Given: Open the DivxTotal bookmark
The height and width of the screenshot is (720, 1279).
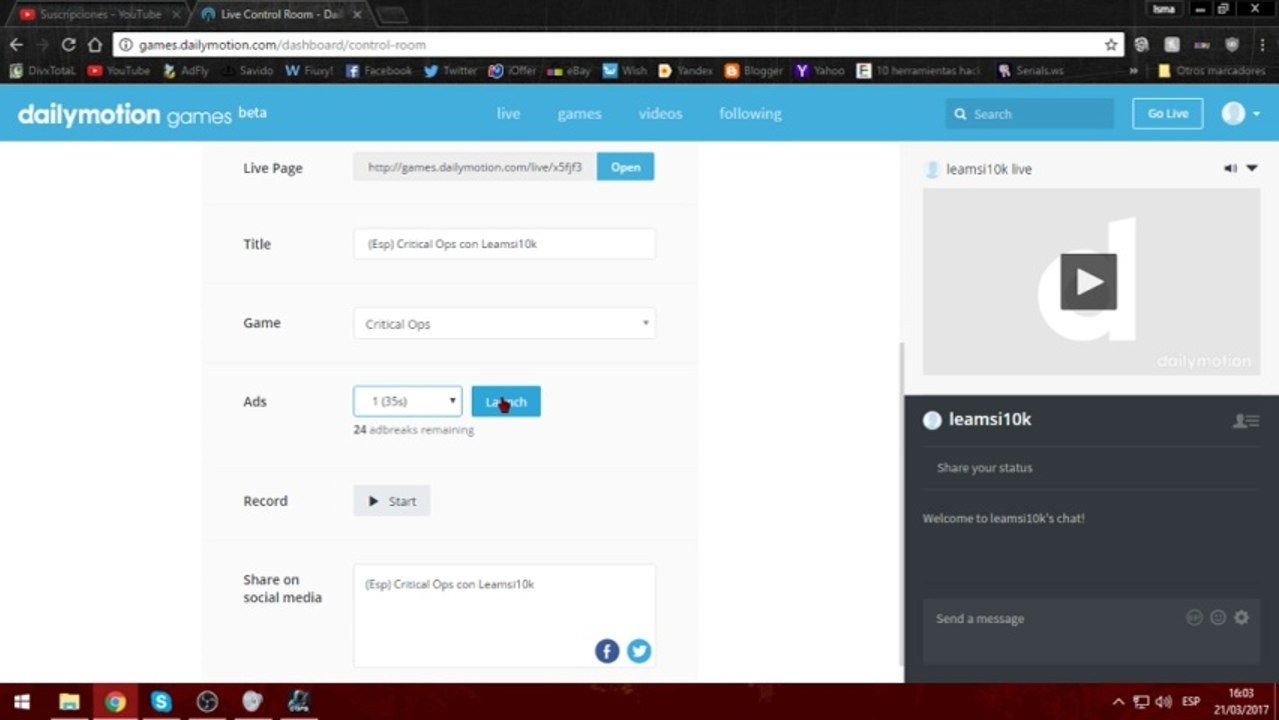Looking at the screenshot, I should coord(43,71).
